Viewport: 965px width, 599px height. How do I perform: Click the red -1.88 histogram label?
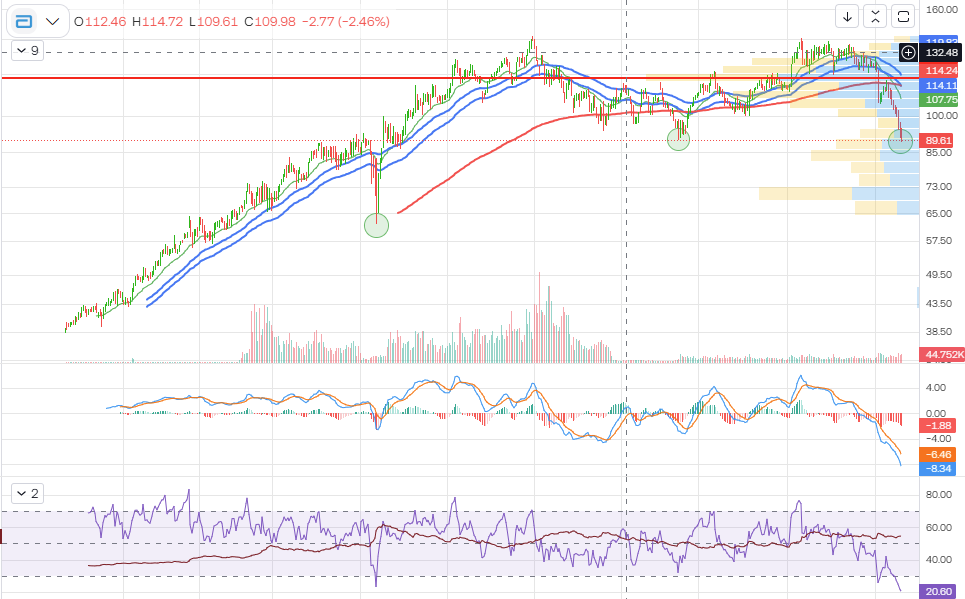point(937,425)
